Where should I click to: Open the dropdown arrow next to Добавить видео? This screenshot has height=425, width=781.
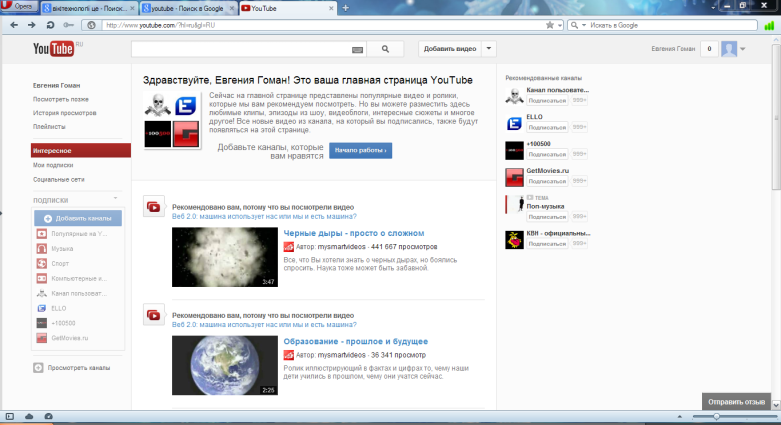pos(489,49)
